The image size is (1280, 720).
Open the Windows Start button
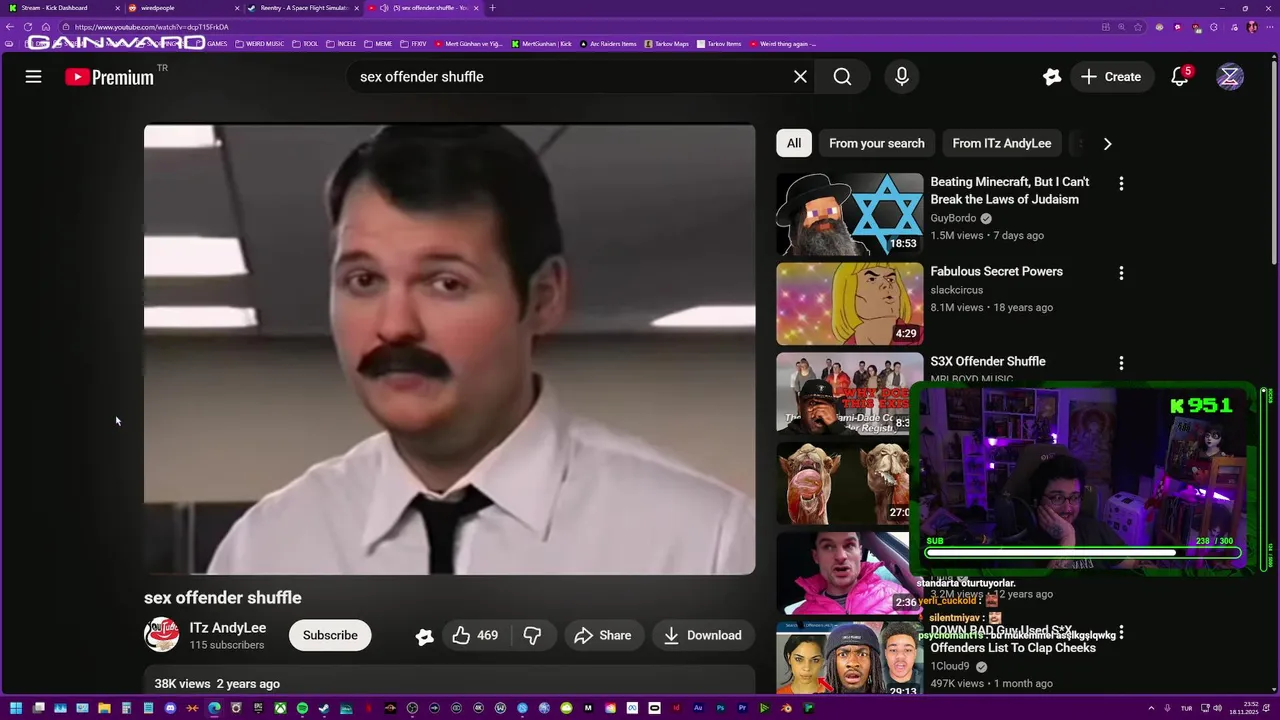[x=16, y=708]
